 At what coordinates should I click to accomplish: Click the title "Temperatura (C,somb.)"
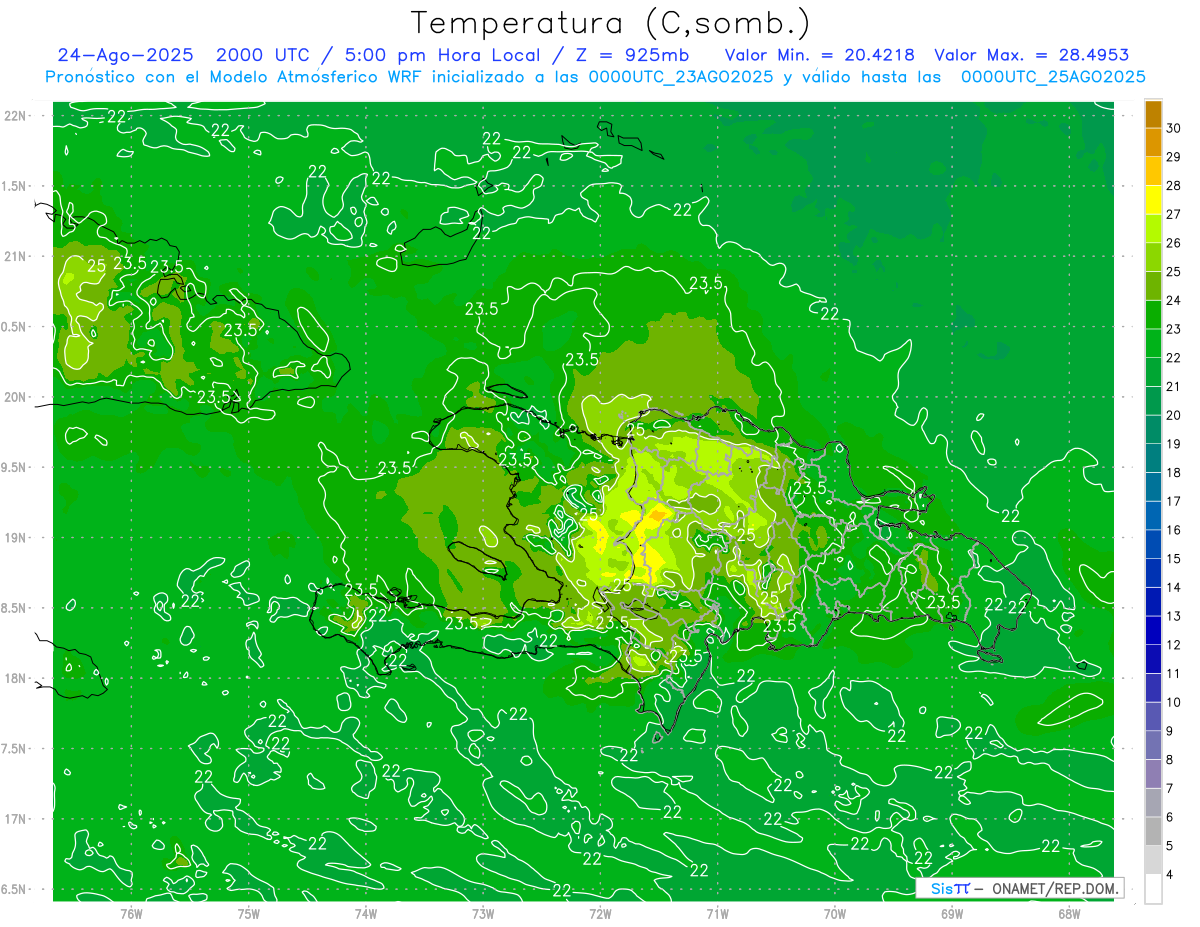[x=611, y=23]
